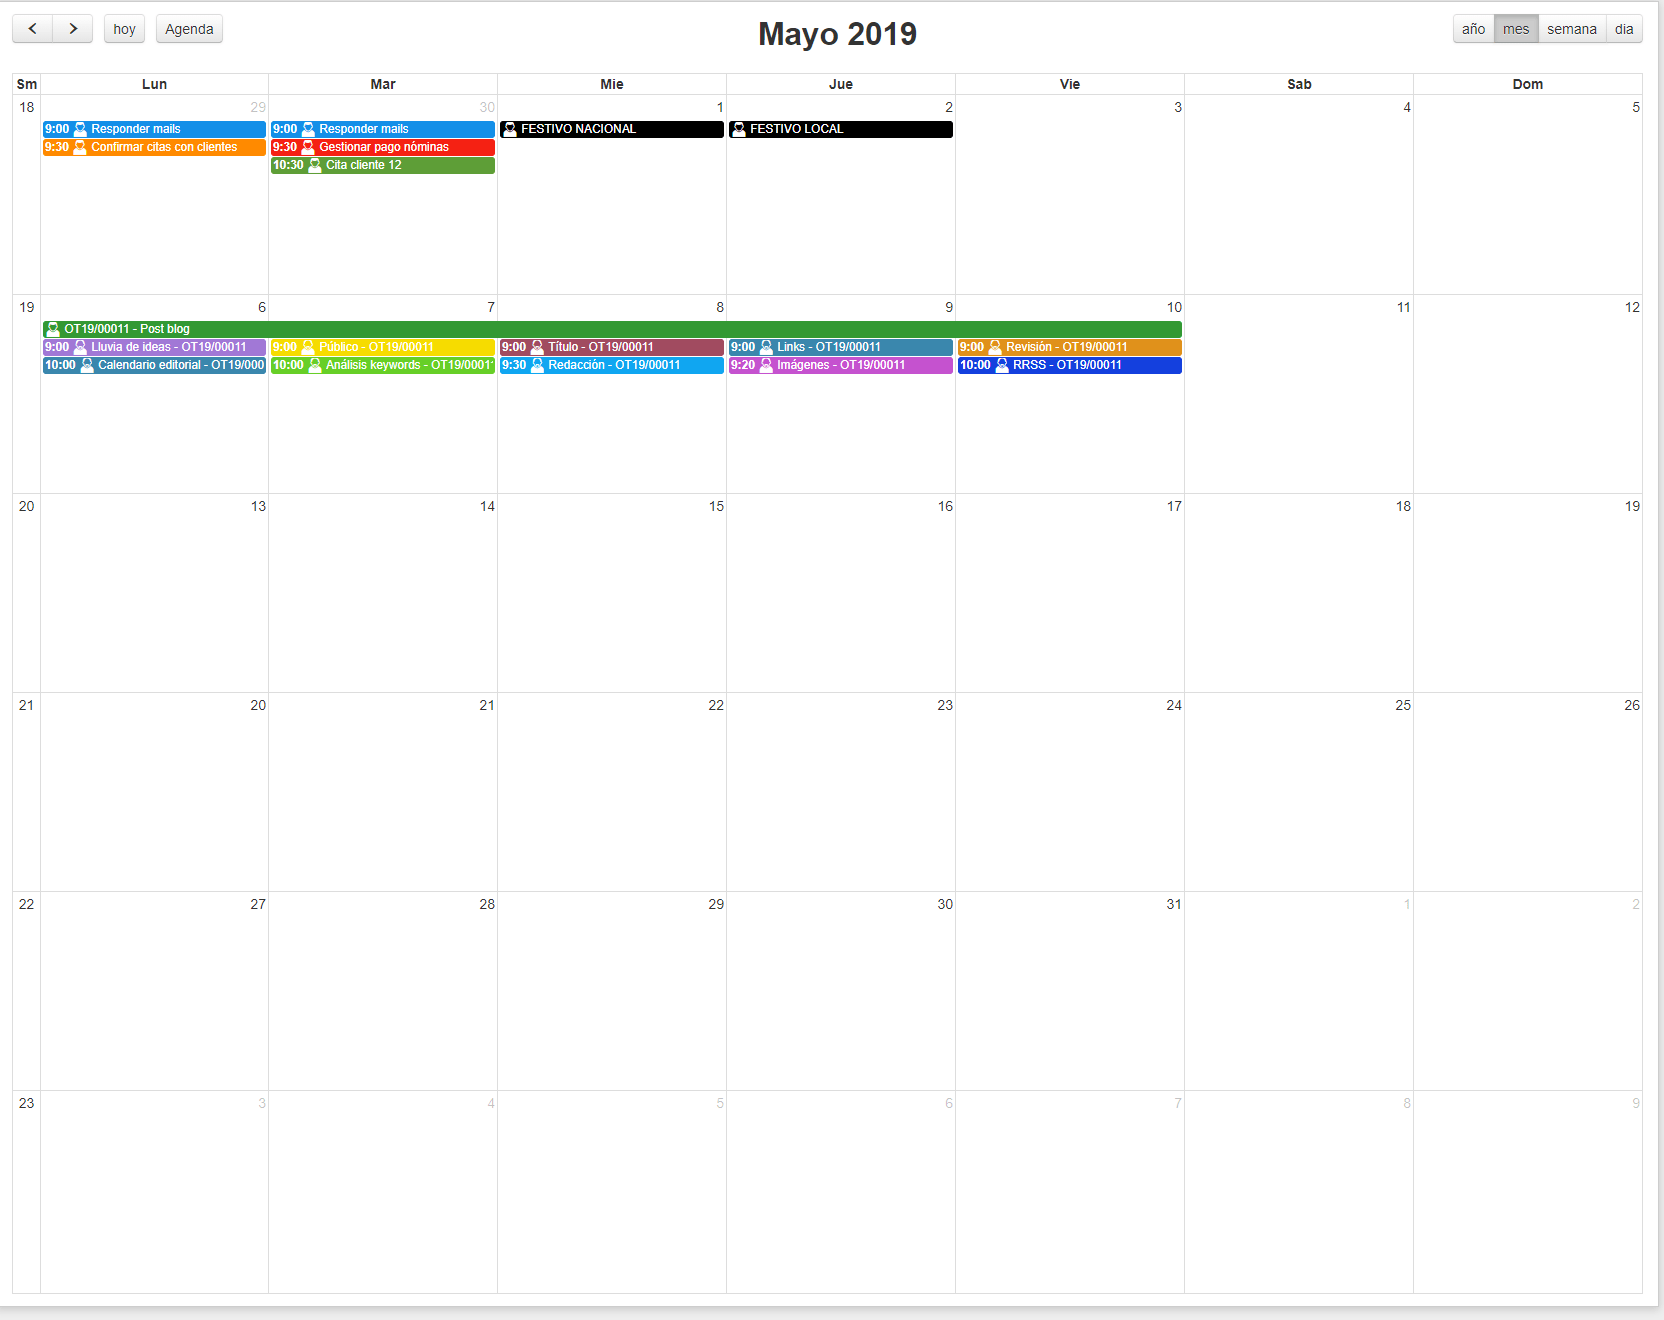Open 'Revisión - OT19/00011' event text
This screenshot has height=1320, width=1664.
(x=1067, y=347)
